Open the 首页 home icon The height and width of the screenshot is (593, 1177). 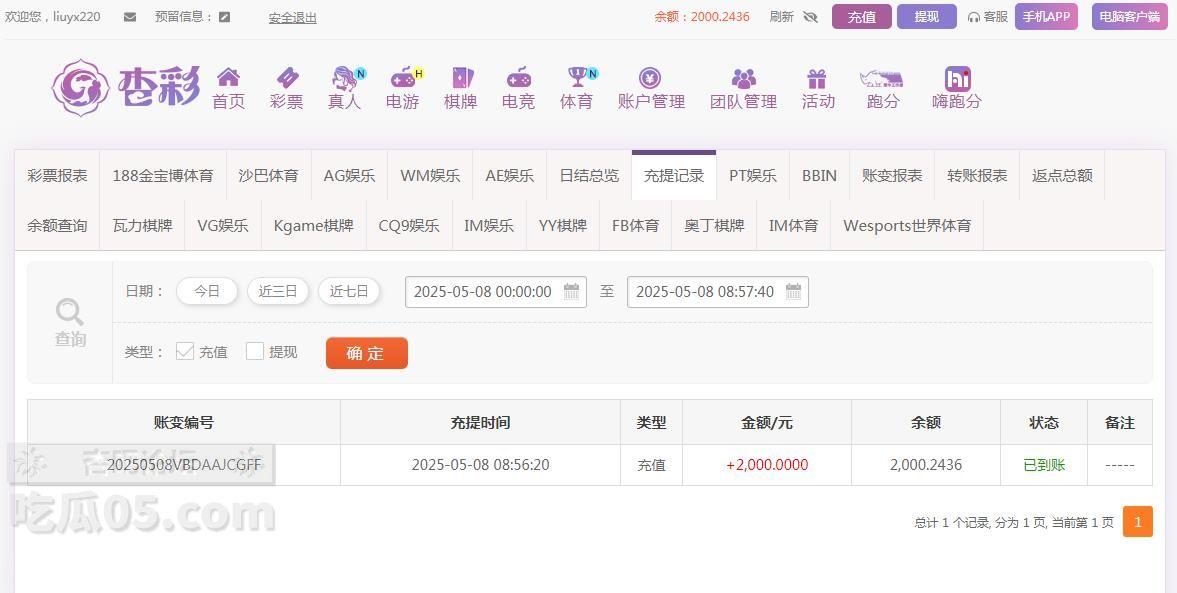228,77
